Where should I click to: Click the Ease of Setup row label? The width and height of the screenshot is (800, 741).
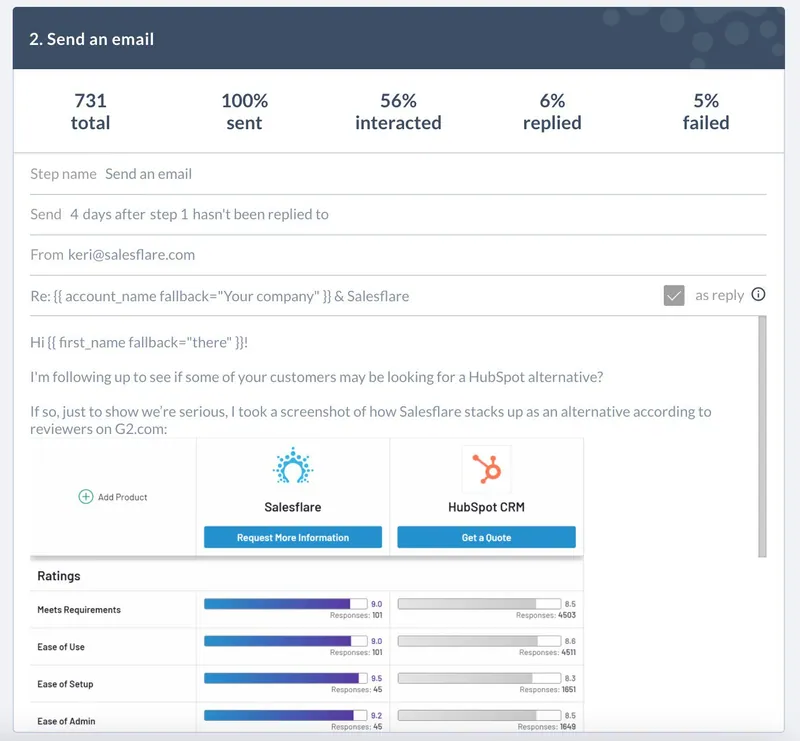point(65,684)
